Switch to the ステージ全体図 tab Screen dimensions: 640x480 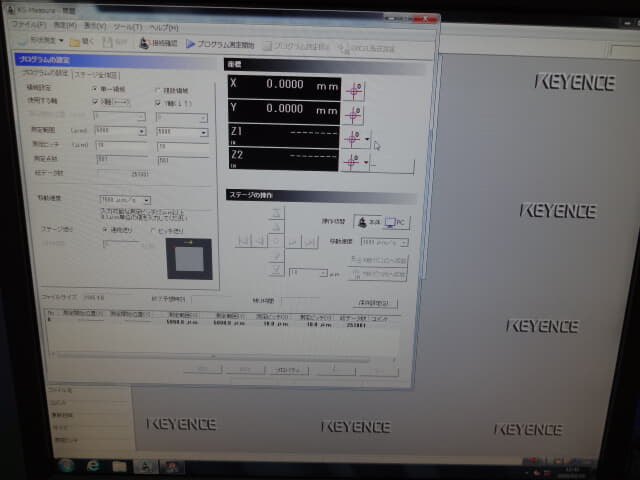tap(96, 75)
